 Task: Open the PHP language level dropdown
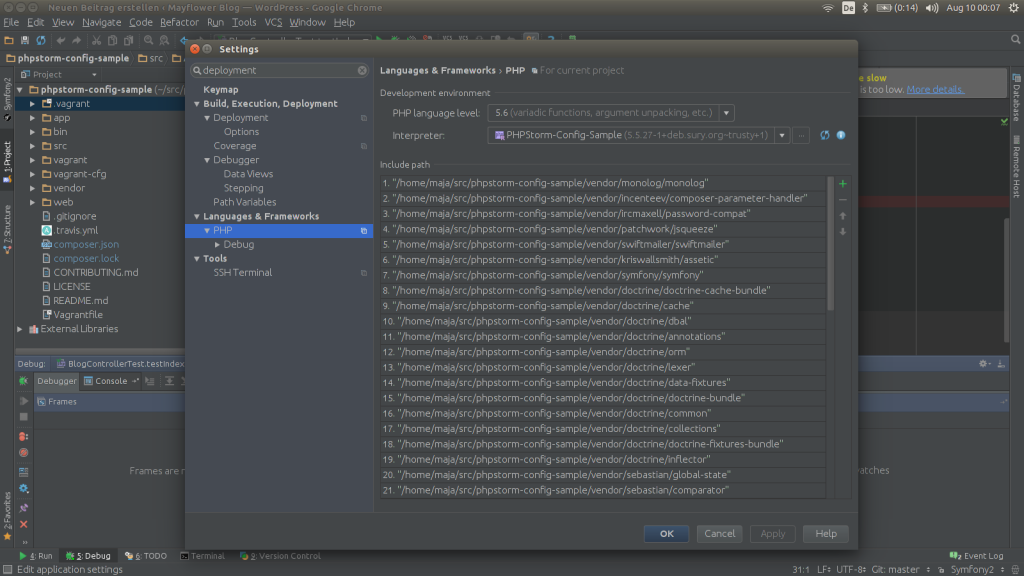[x=726, y=113]
